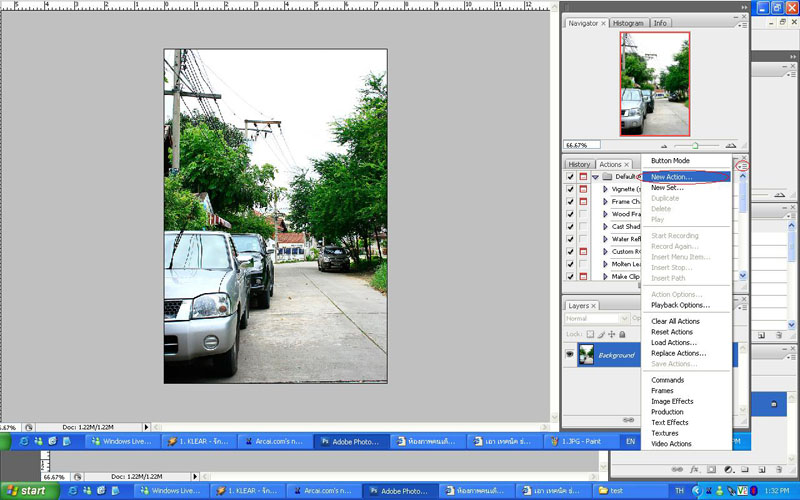Toggle dialog box icon for Frame Channel action

point(583,202)
